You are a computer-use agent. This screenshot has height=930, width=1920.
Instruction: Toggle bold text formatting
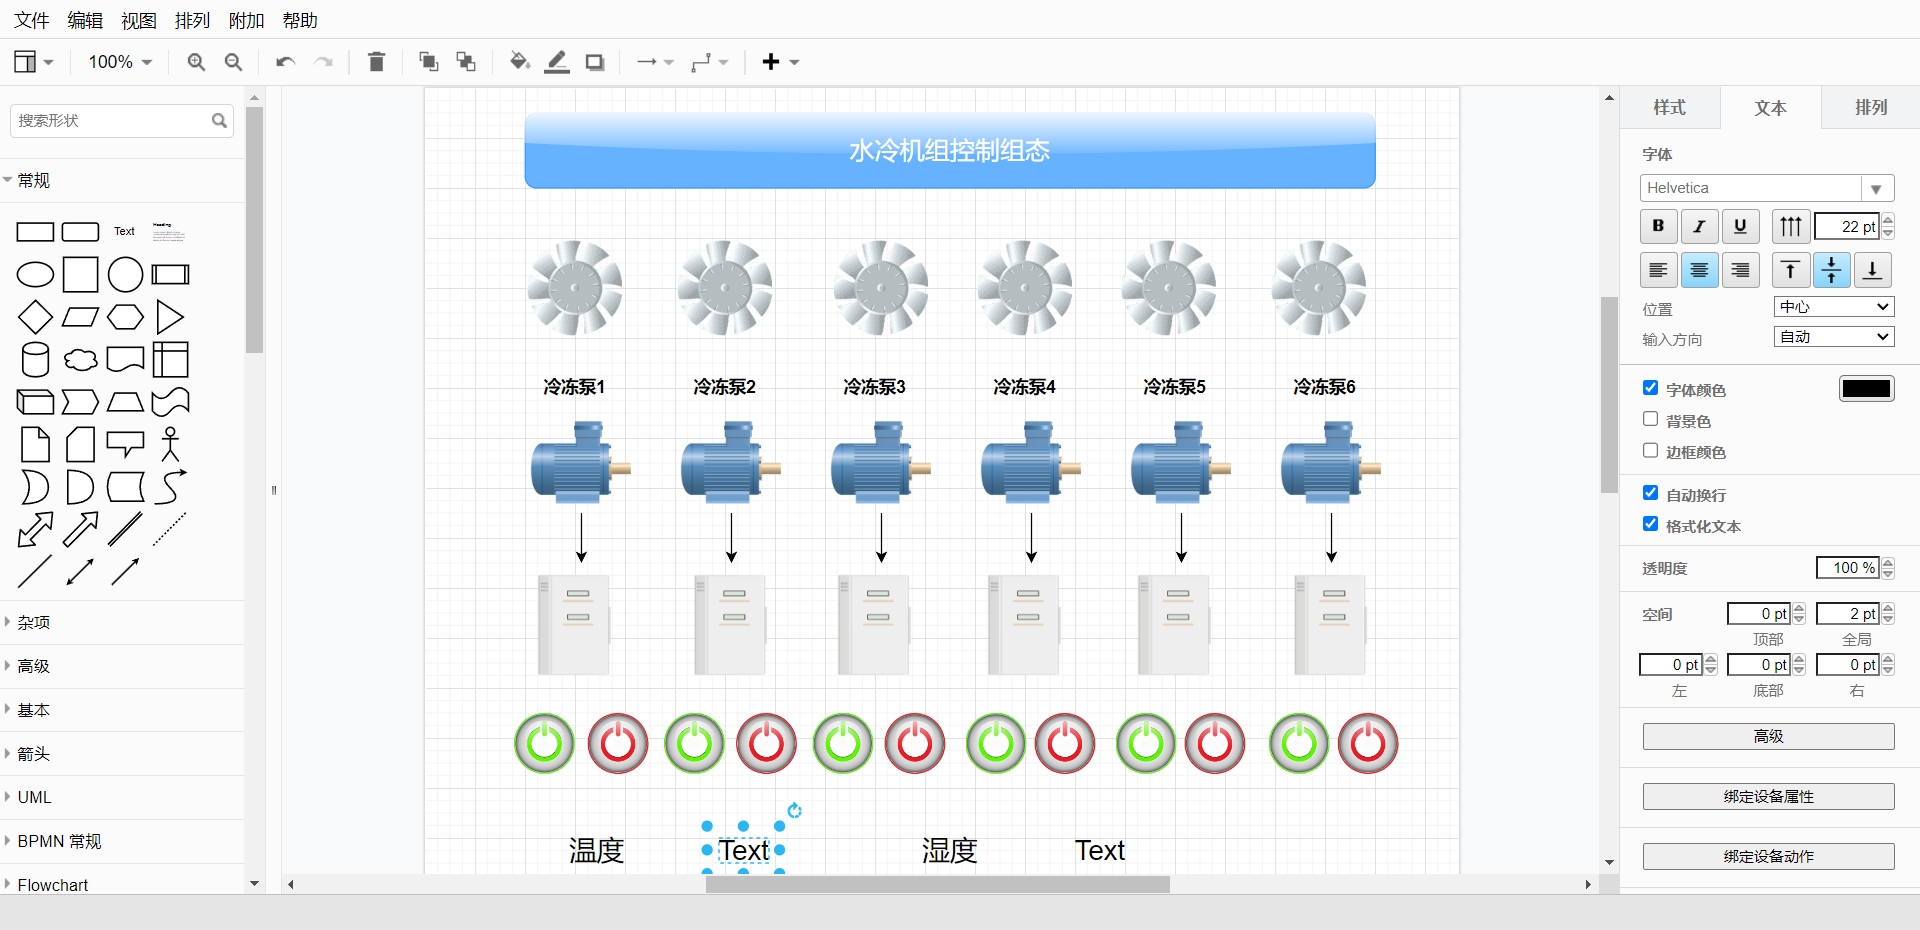[x=1658, y=226]
